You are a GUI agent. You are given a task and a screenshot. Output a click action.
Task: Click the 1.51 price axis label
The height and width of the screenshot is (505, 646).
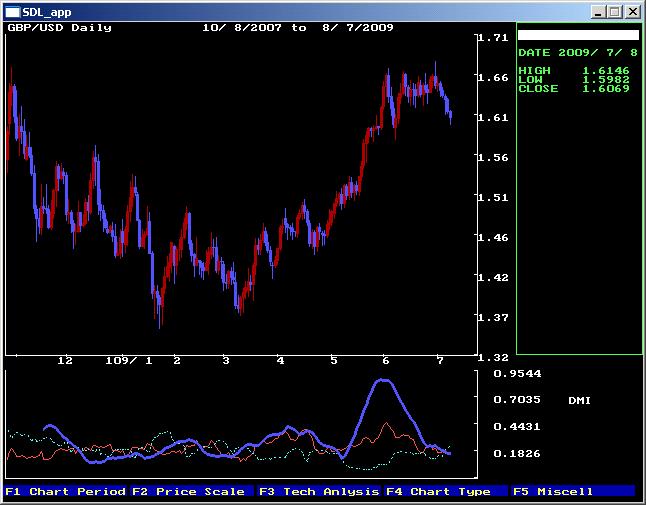click(493, 198)
